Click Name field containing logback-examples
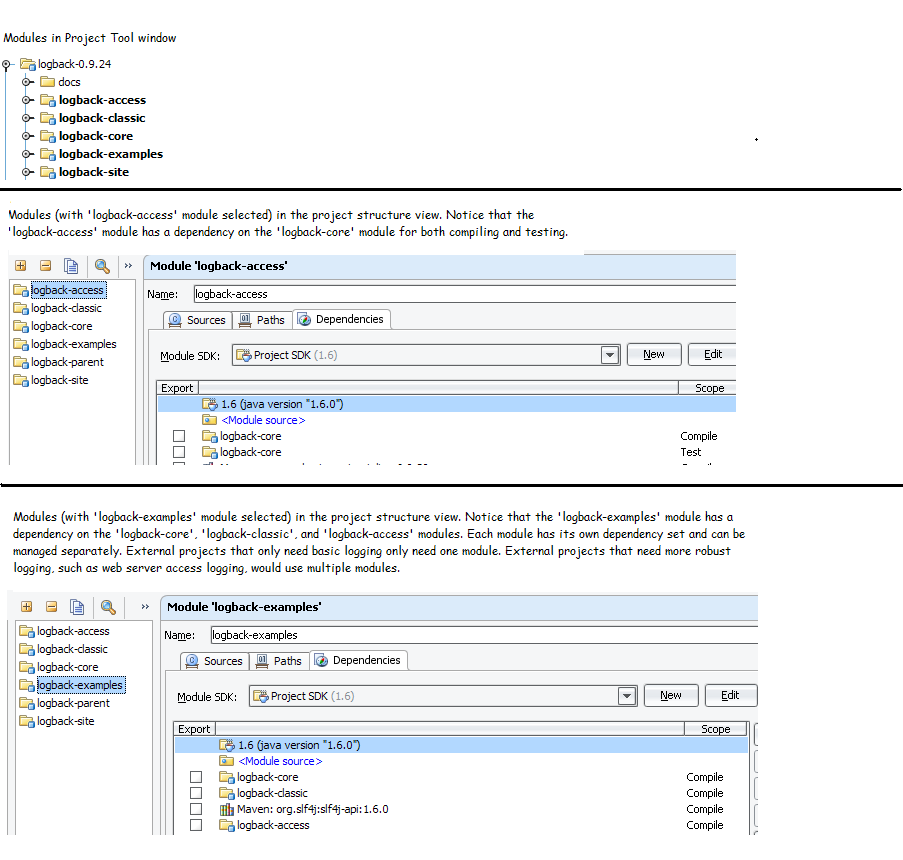The width and height of the screenshot is (903, 860). (x=484, y=635)
